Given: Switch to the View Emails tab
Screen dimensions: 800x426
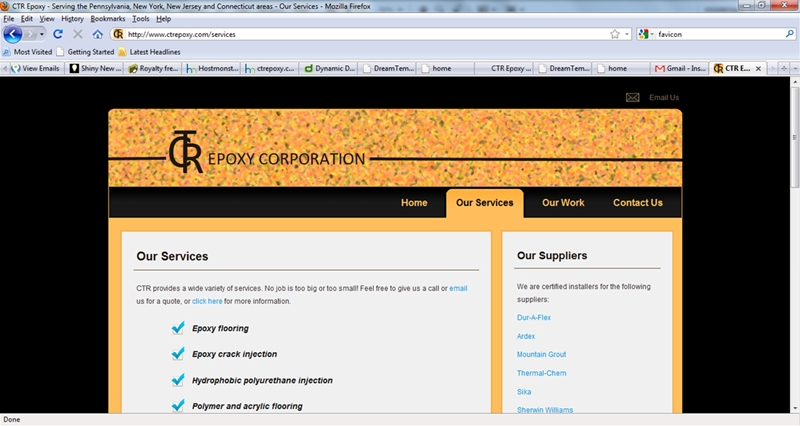Looking at the screenshot, I should point(36,68).
